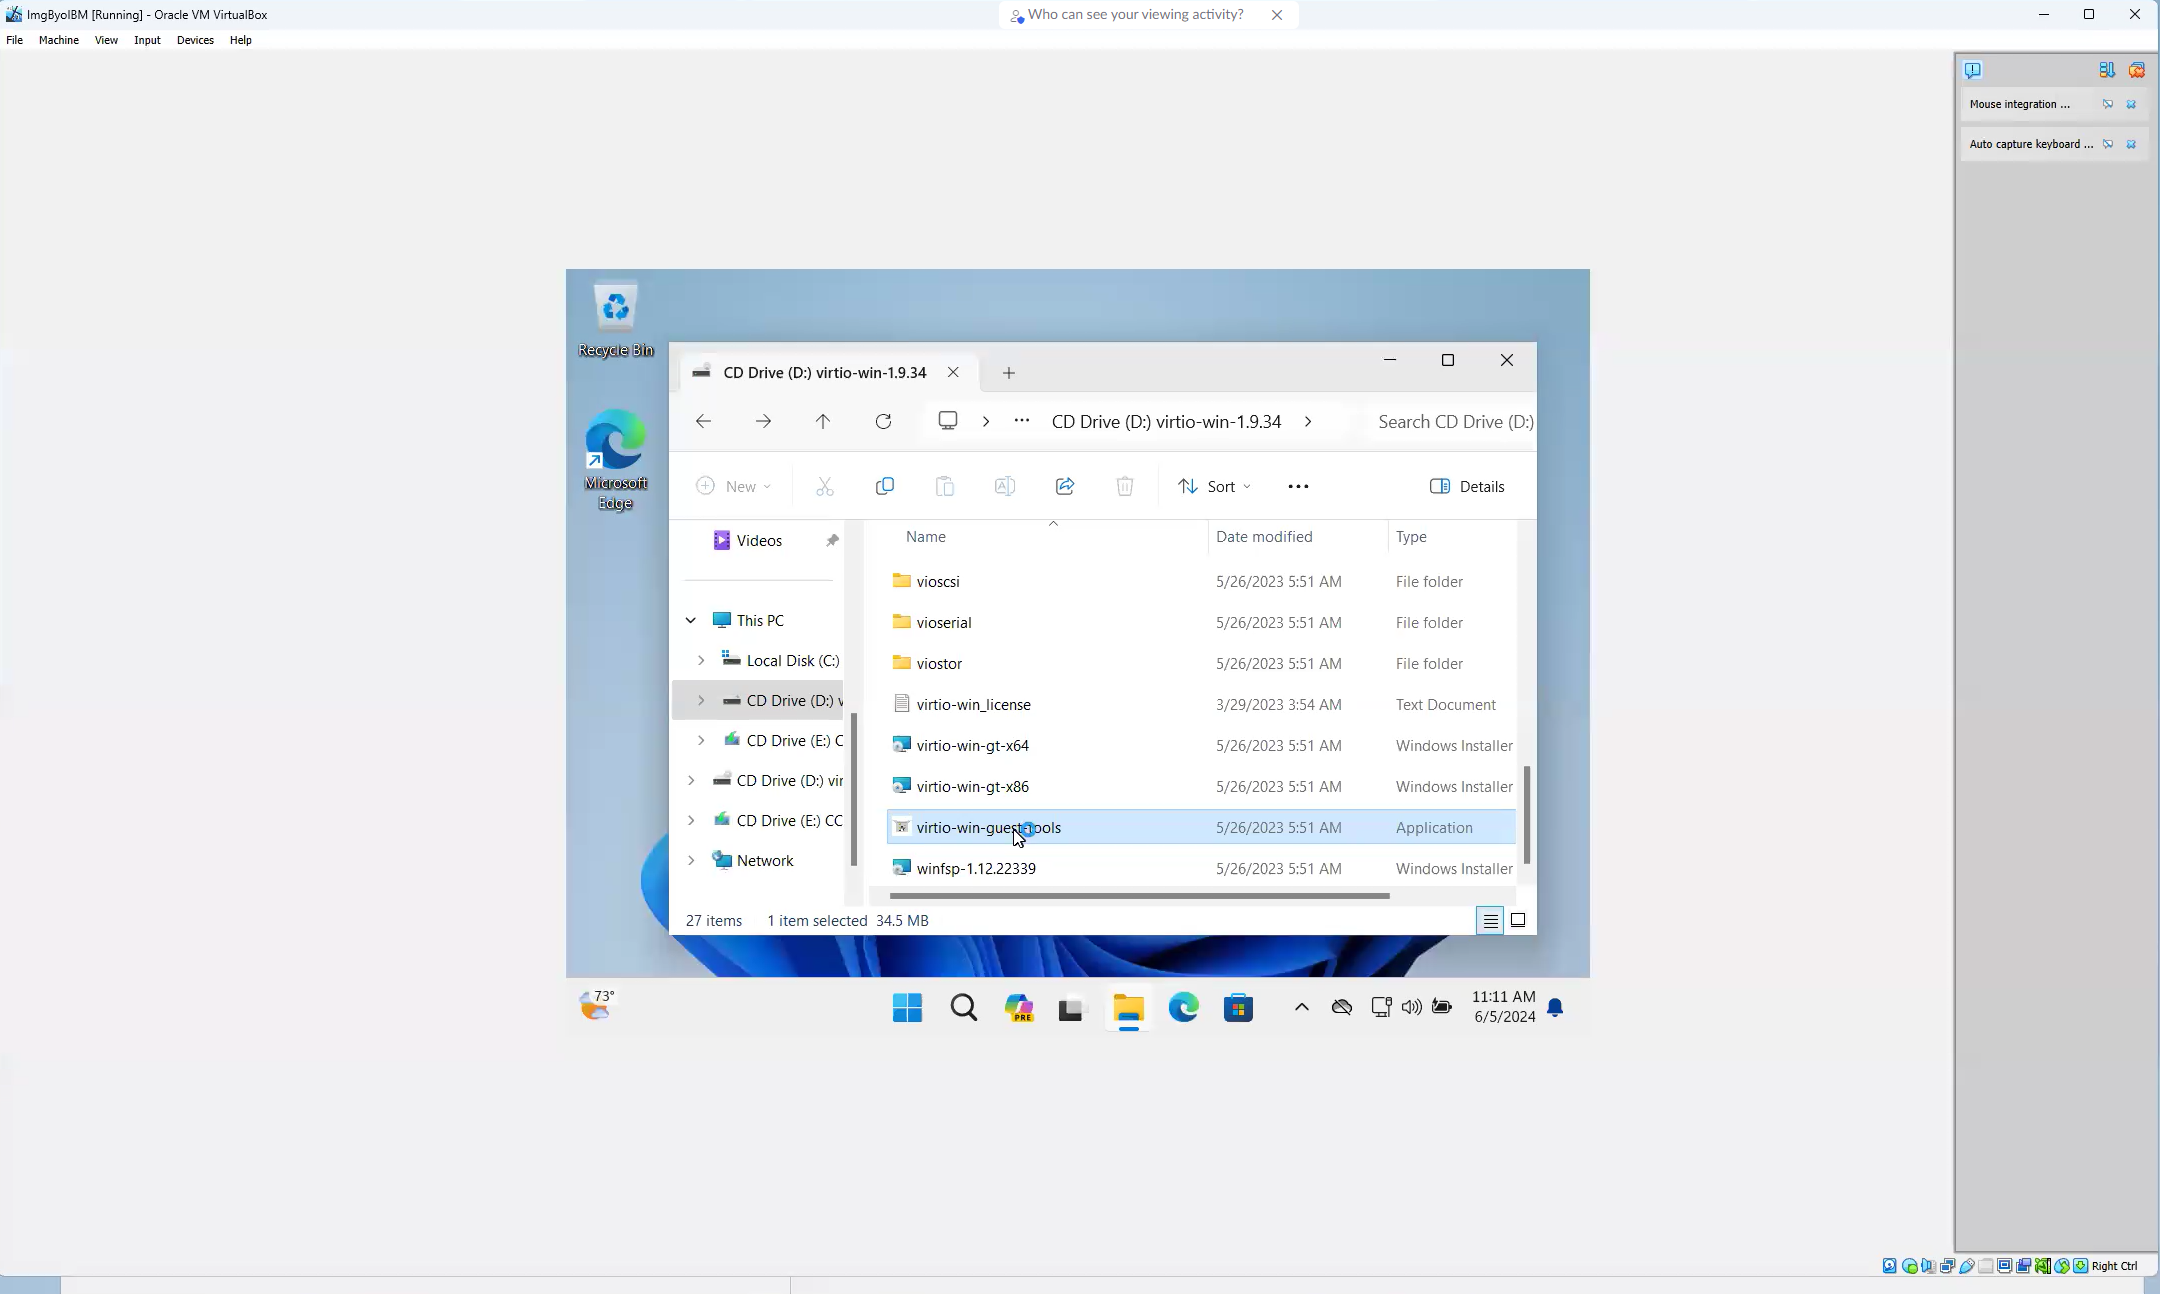This screenshot has height=1294, width=2160.
Task: Switch to details list view toggle
Action: pyautogui.click(x=1490, y=921)
